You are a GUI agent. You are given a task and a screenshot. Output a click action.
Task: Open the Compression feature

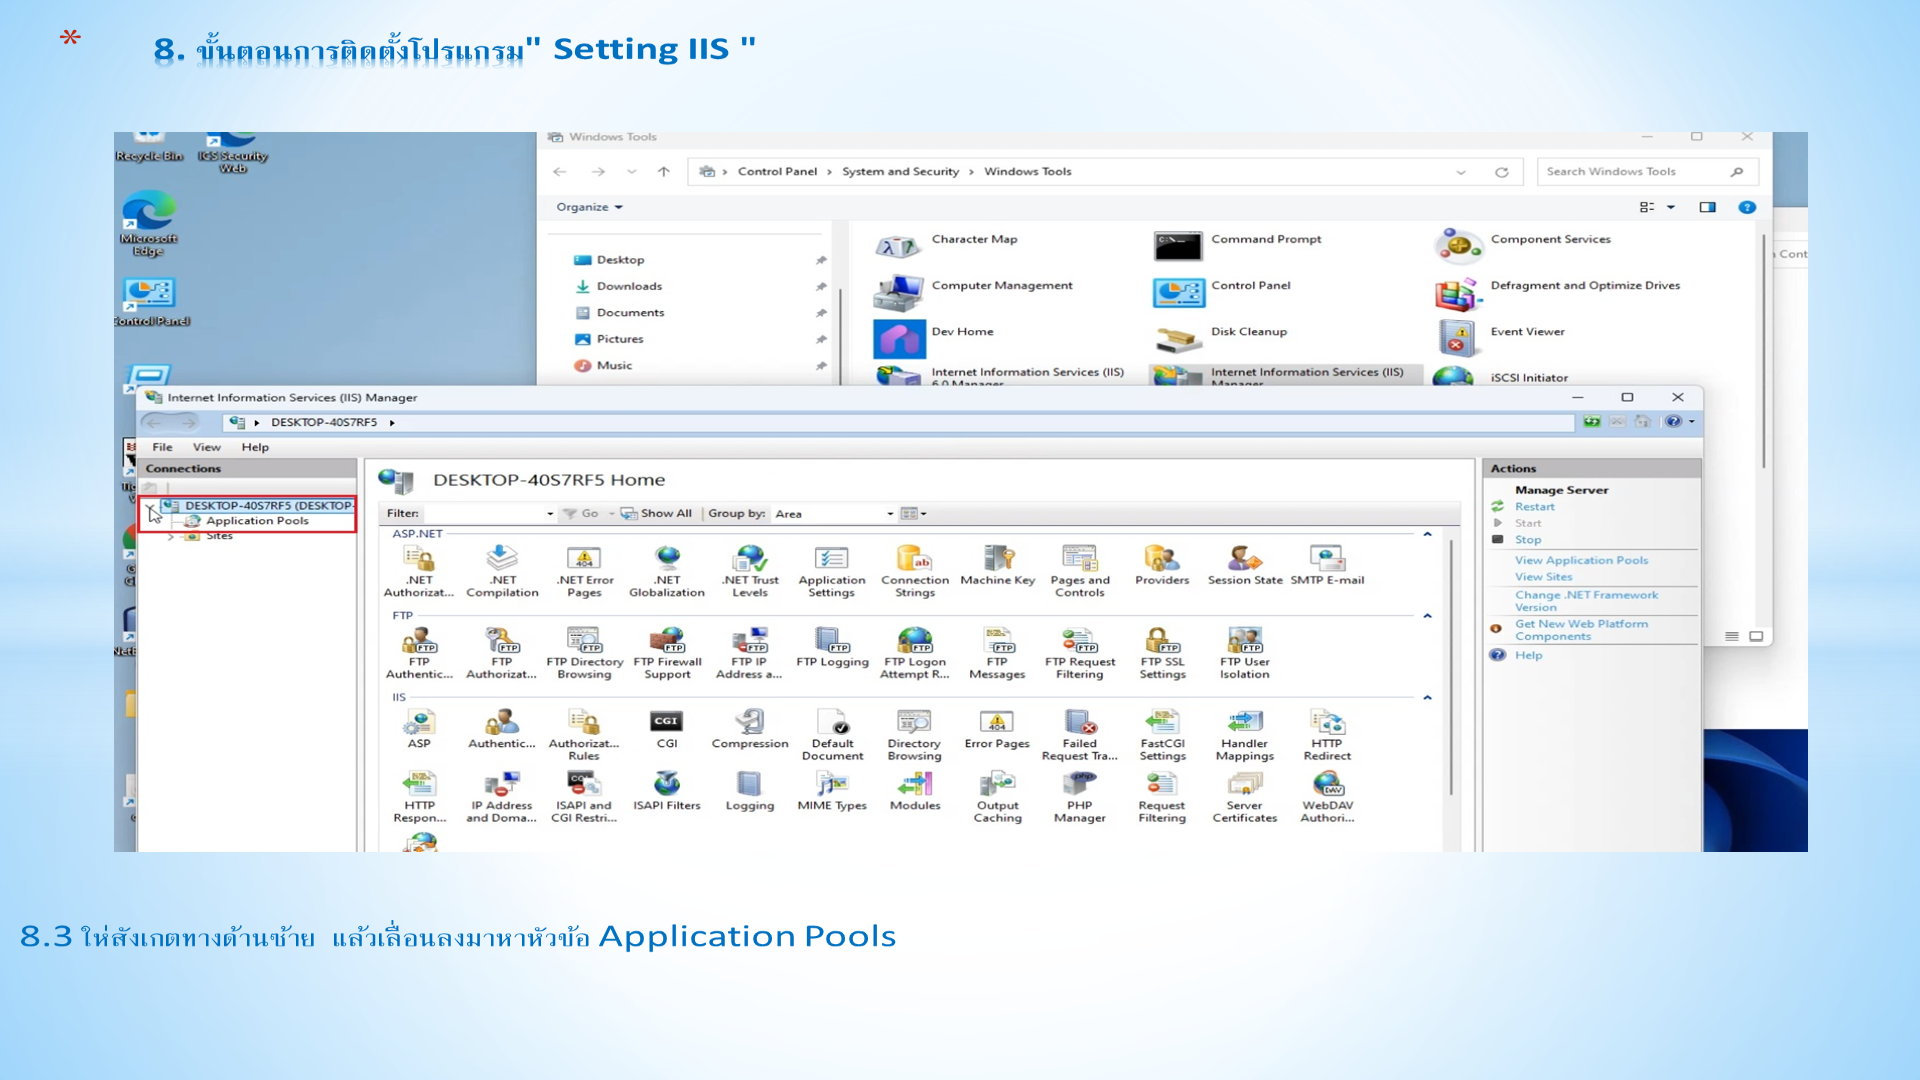coord(750,729)
